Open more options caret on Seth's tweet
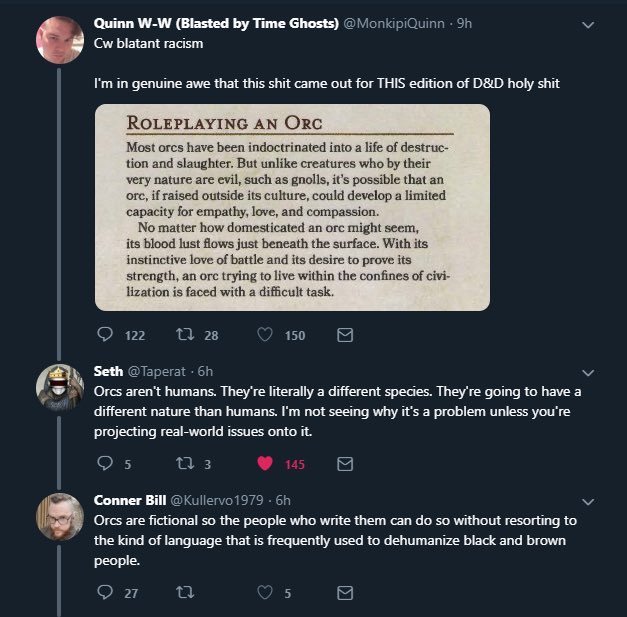 tap(588, 371)
